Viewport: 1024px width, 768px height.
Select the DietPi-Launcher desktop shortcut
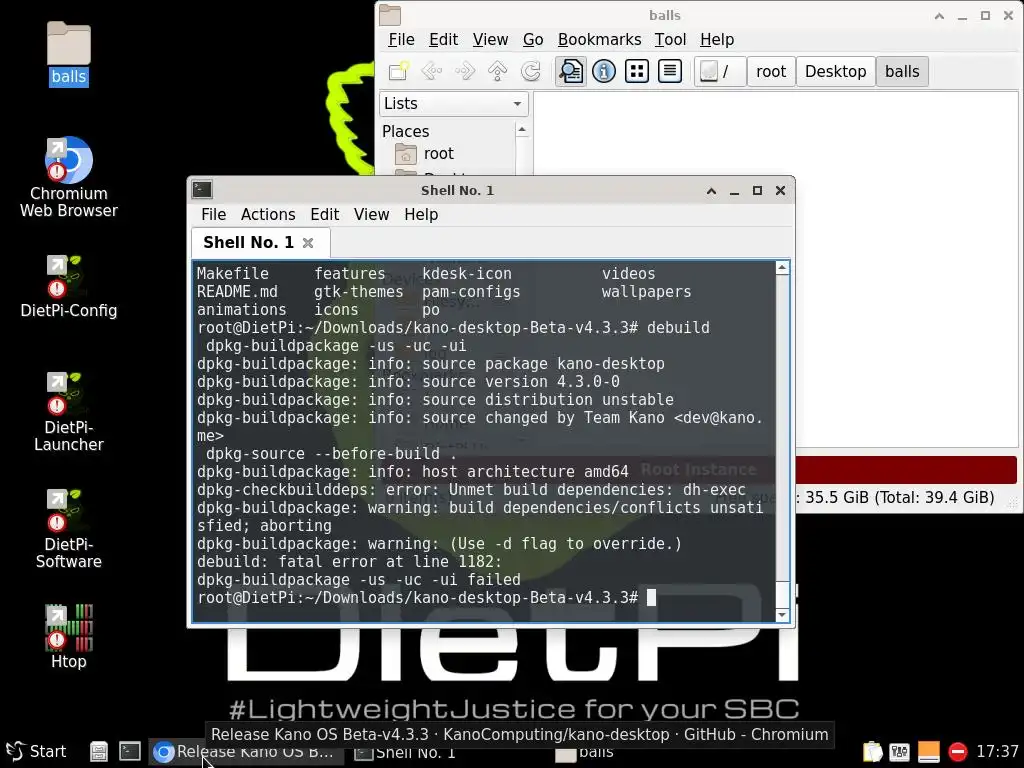(69, 413)
